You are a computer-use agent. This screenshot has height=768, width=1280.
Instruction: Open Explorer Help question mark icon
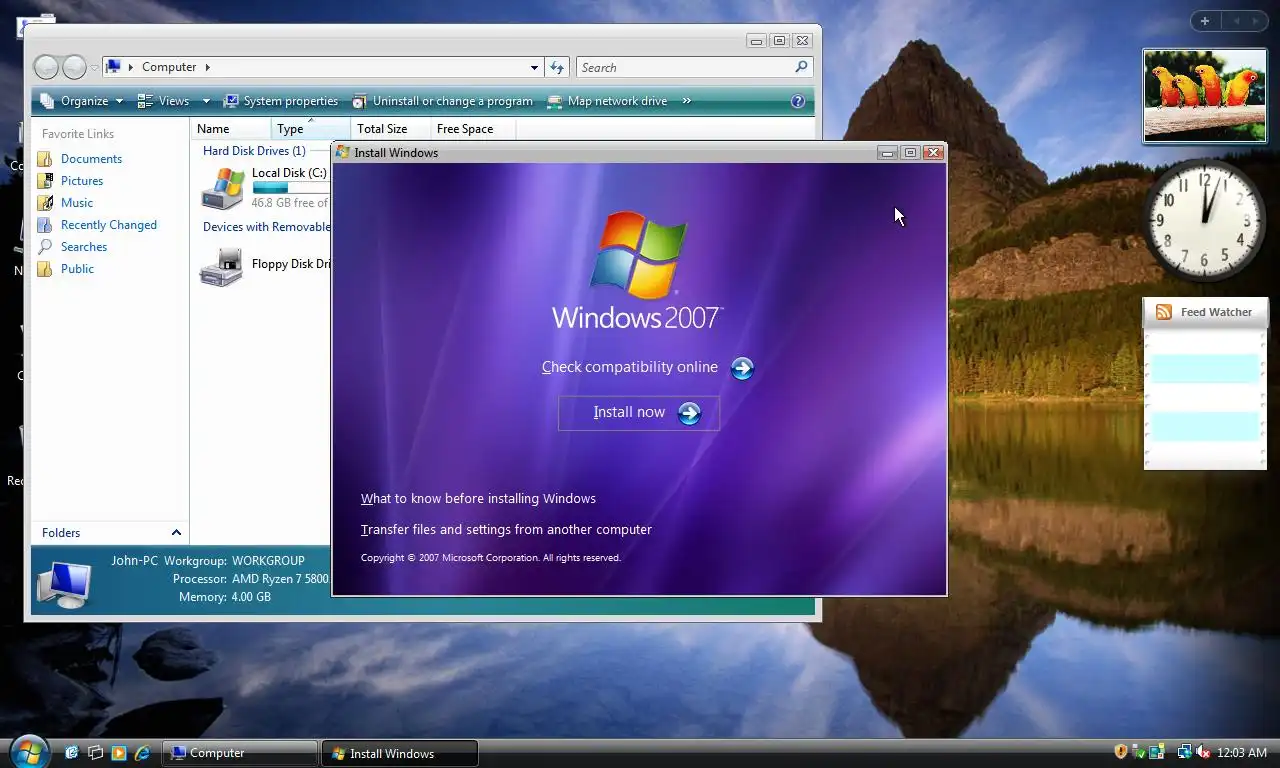point(798,101)
